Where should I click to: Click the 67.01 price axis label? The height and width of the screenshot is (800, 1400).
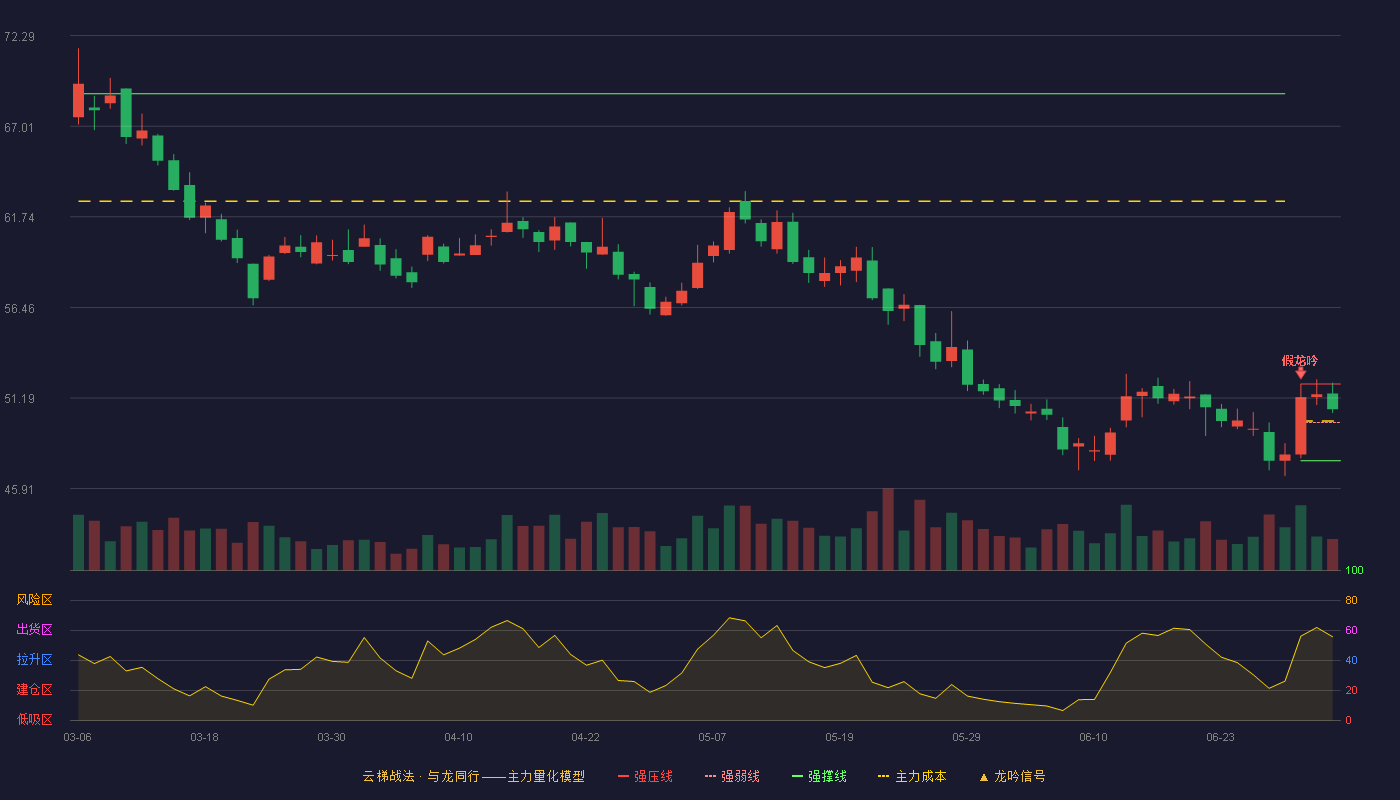click(19, 127)
